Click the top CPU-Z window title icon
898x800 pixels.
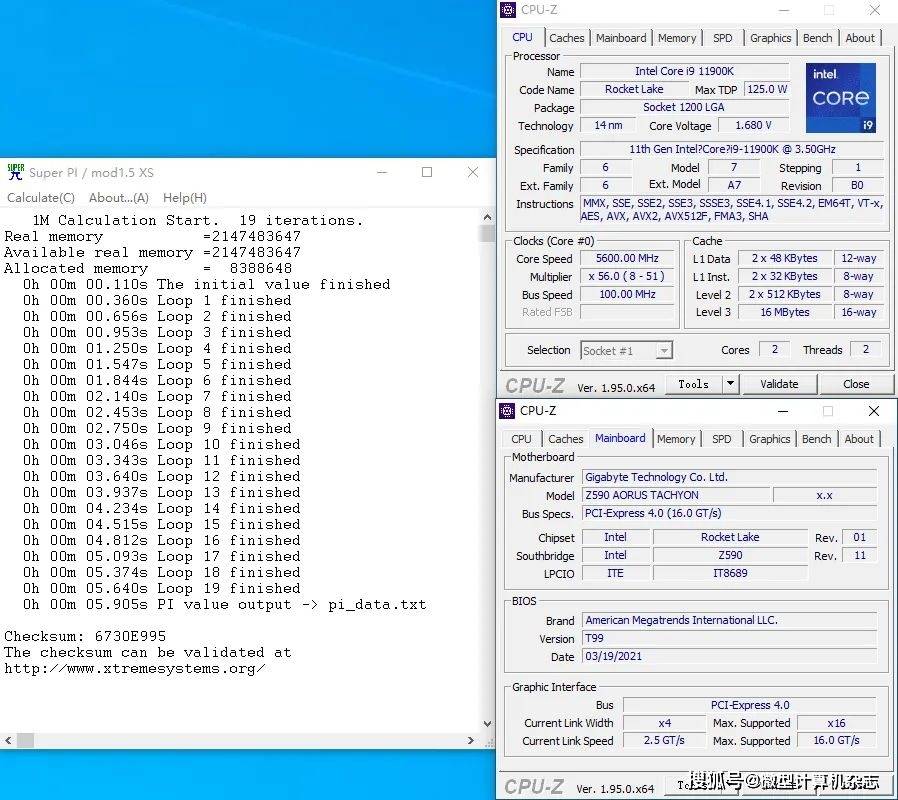(507, 10)
